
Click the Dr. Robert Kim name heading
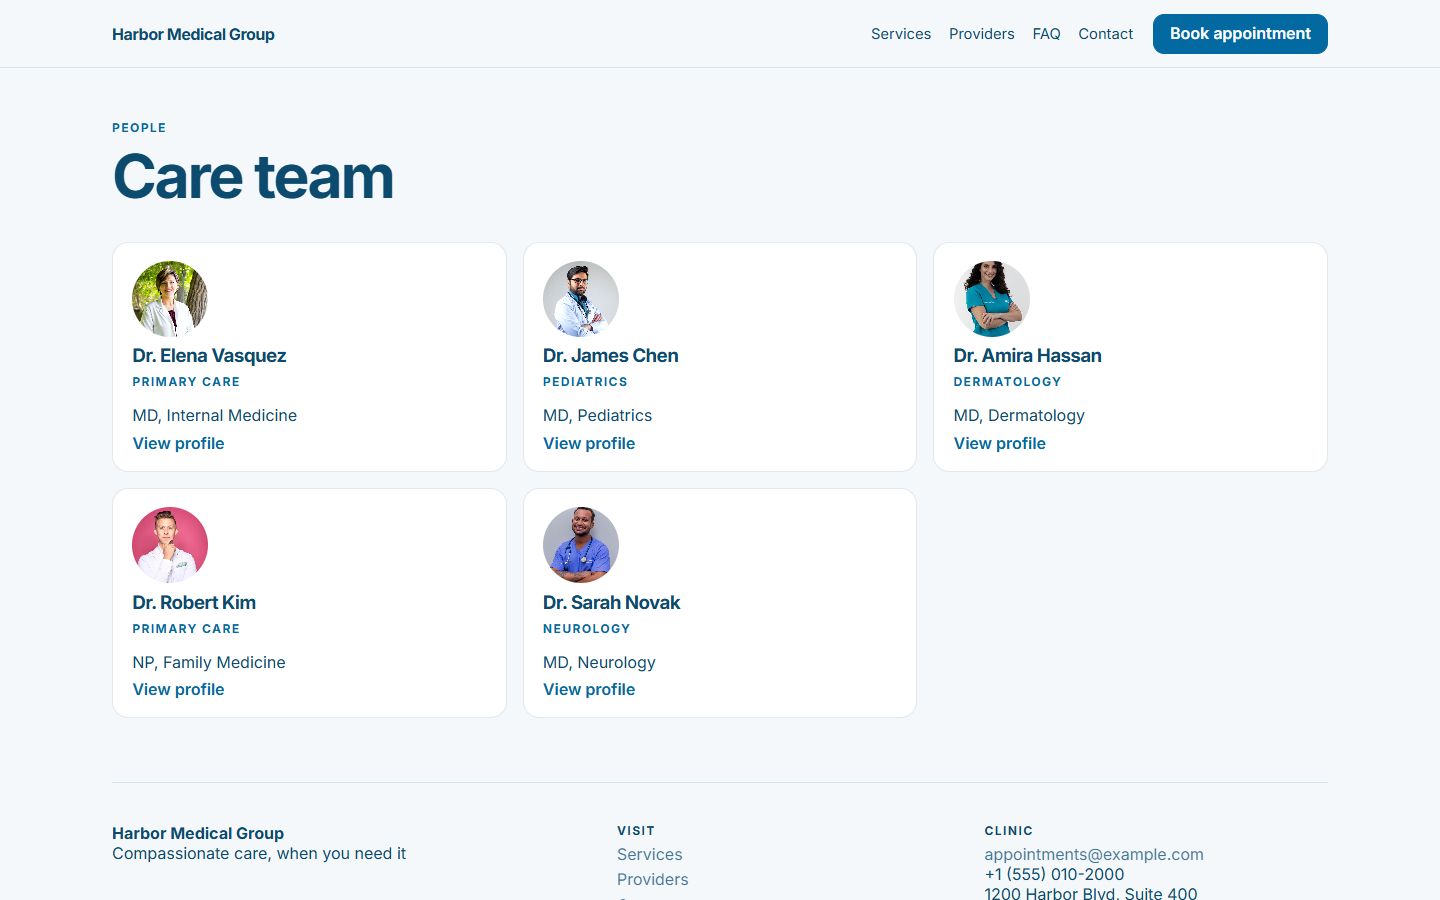pos(194,602)
